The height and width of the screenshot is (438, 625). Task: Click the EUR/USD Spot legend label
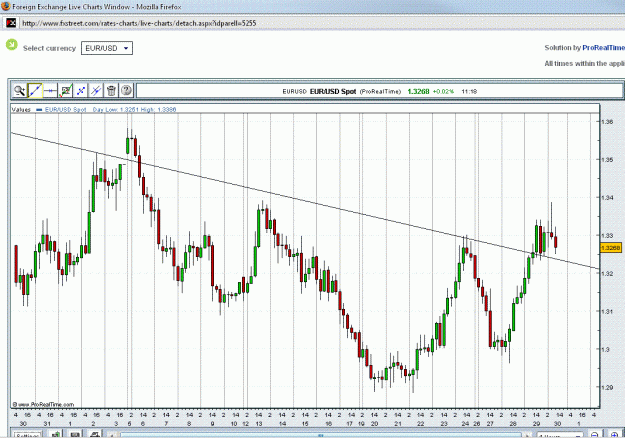point(65,109)
